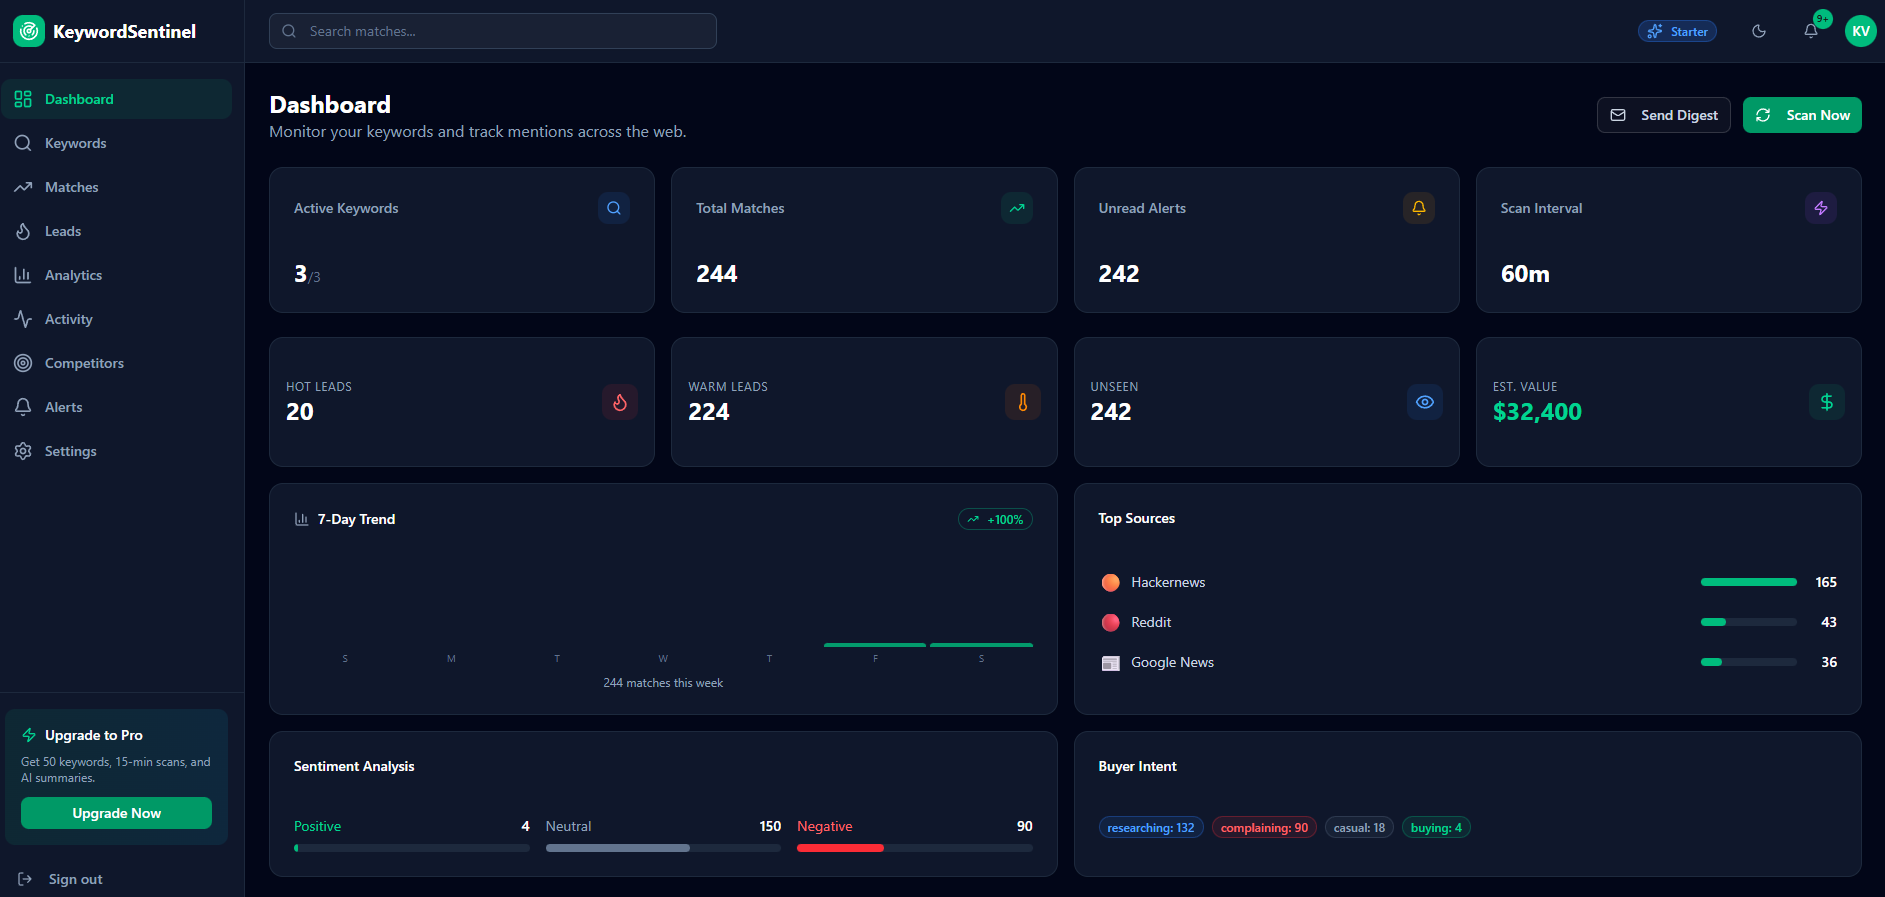Image resolution: width=1885 pixels, height=897 pixels.
Task: Click the Hackernews count 165
Action: (1826, 582)
